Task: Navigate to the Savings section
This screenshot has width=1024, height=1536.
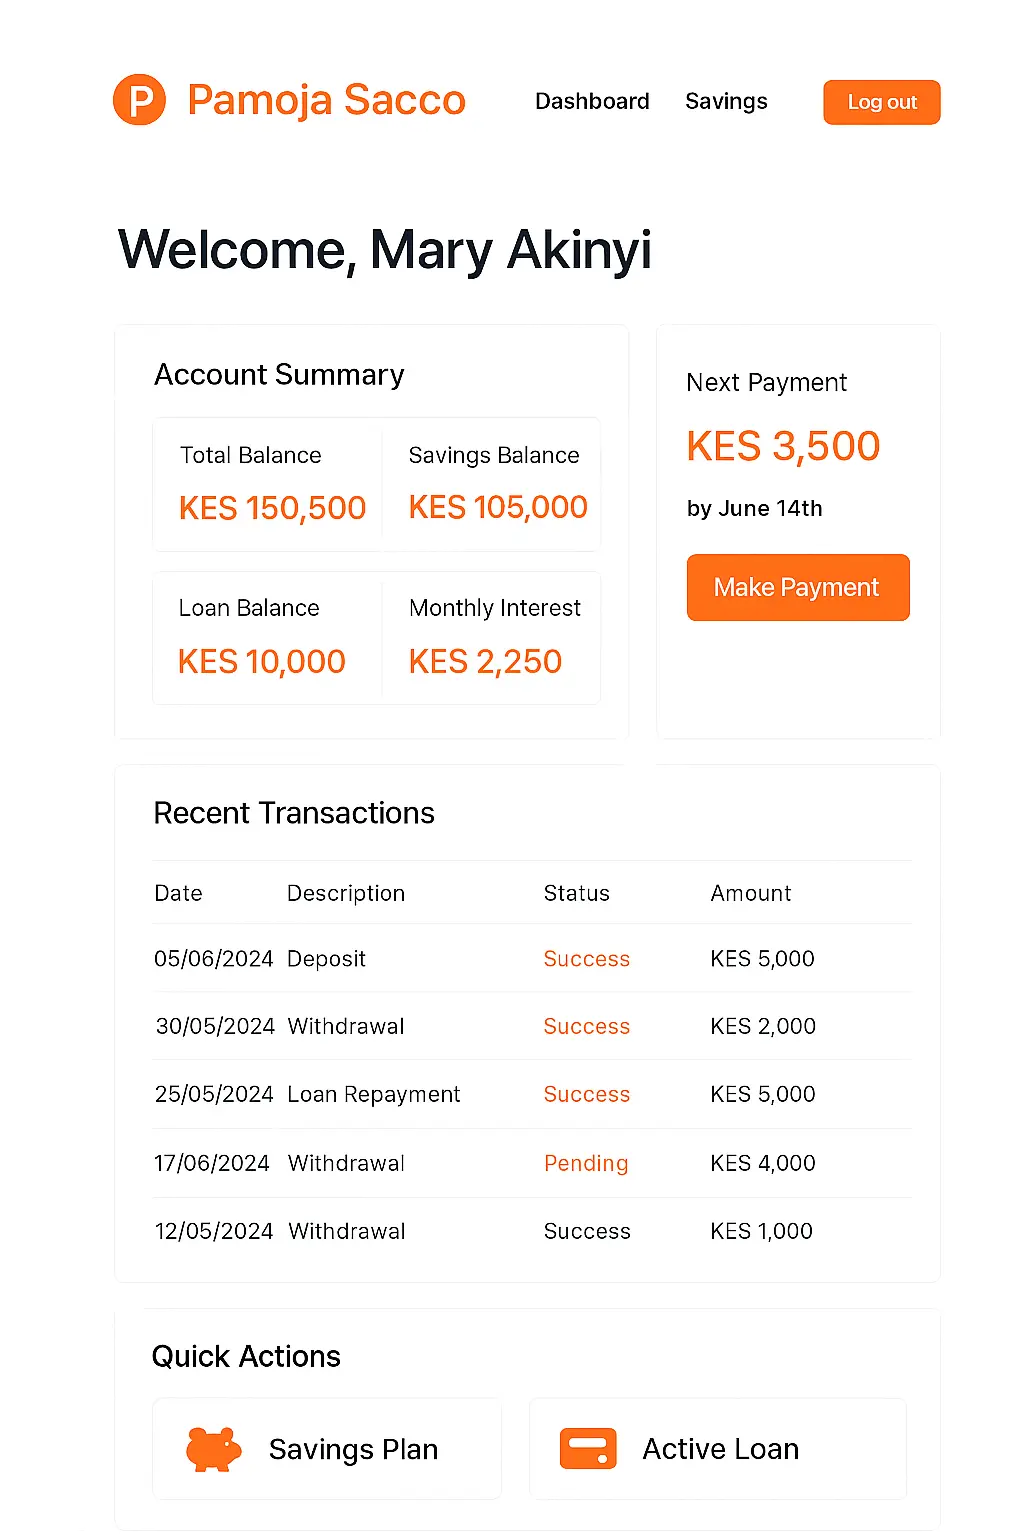Action: pos(726,101)
